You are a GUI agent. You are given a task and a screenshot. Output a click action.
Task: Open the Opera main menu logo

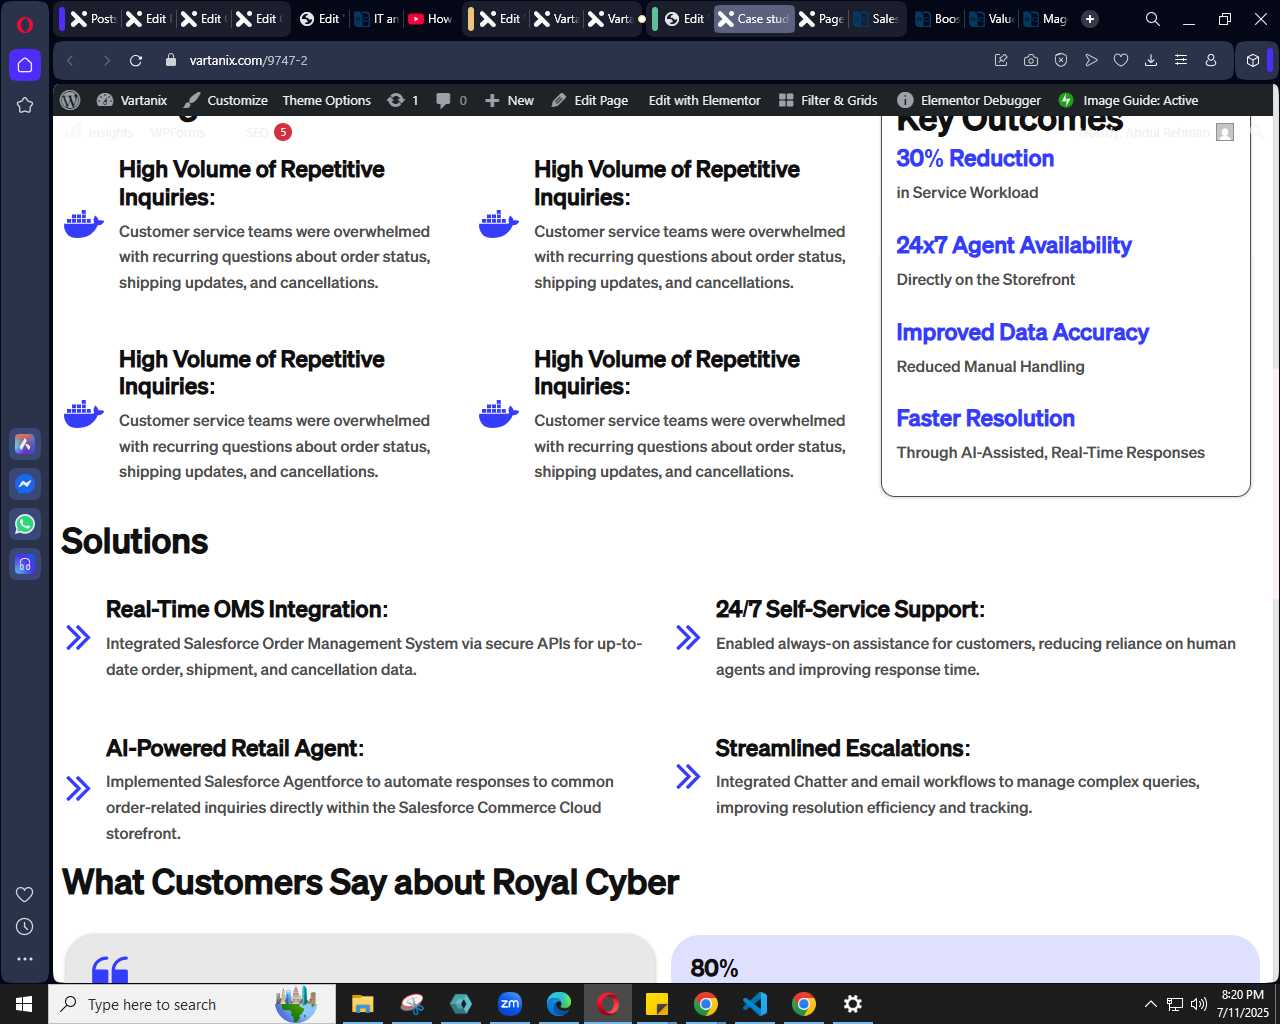click(25, 25)
